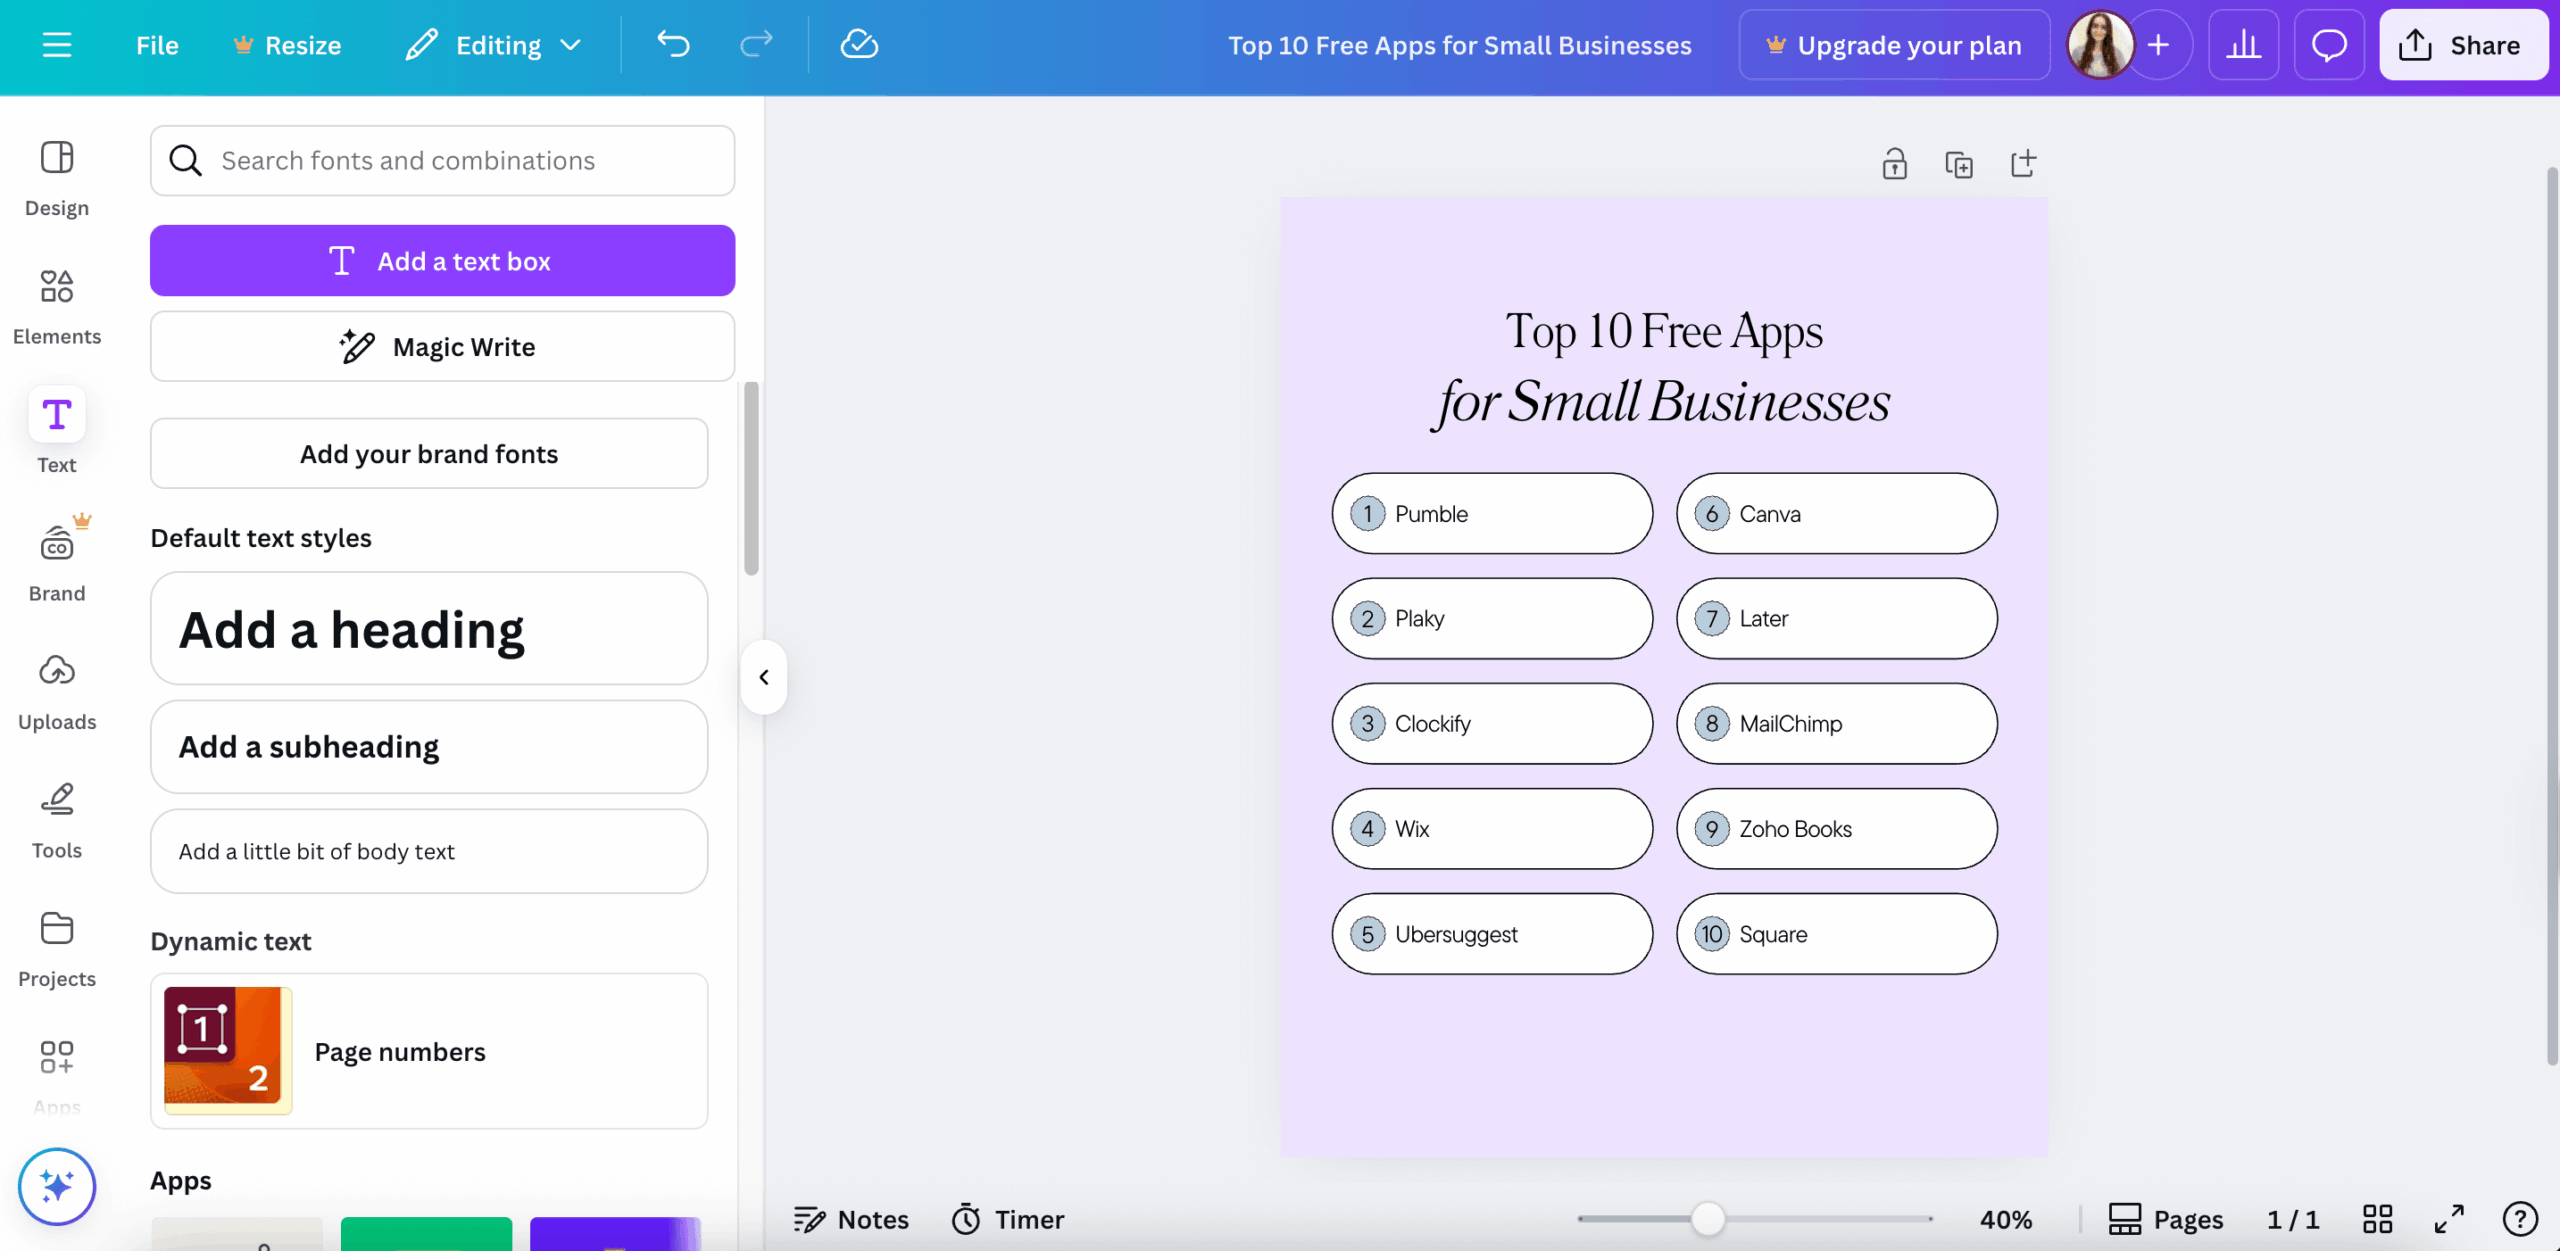The image size is (2560, 1251).
Task: Open the Resize option
Action: click(x=287, y=45)
